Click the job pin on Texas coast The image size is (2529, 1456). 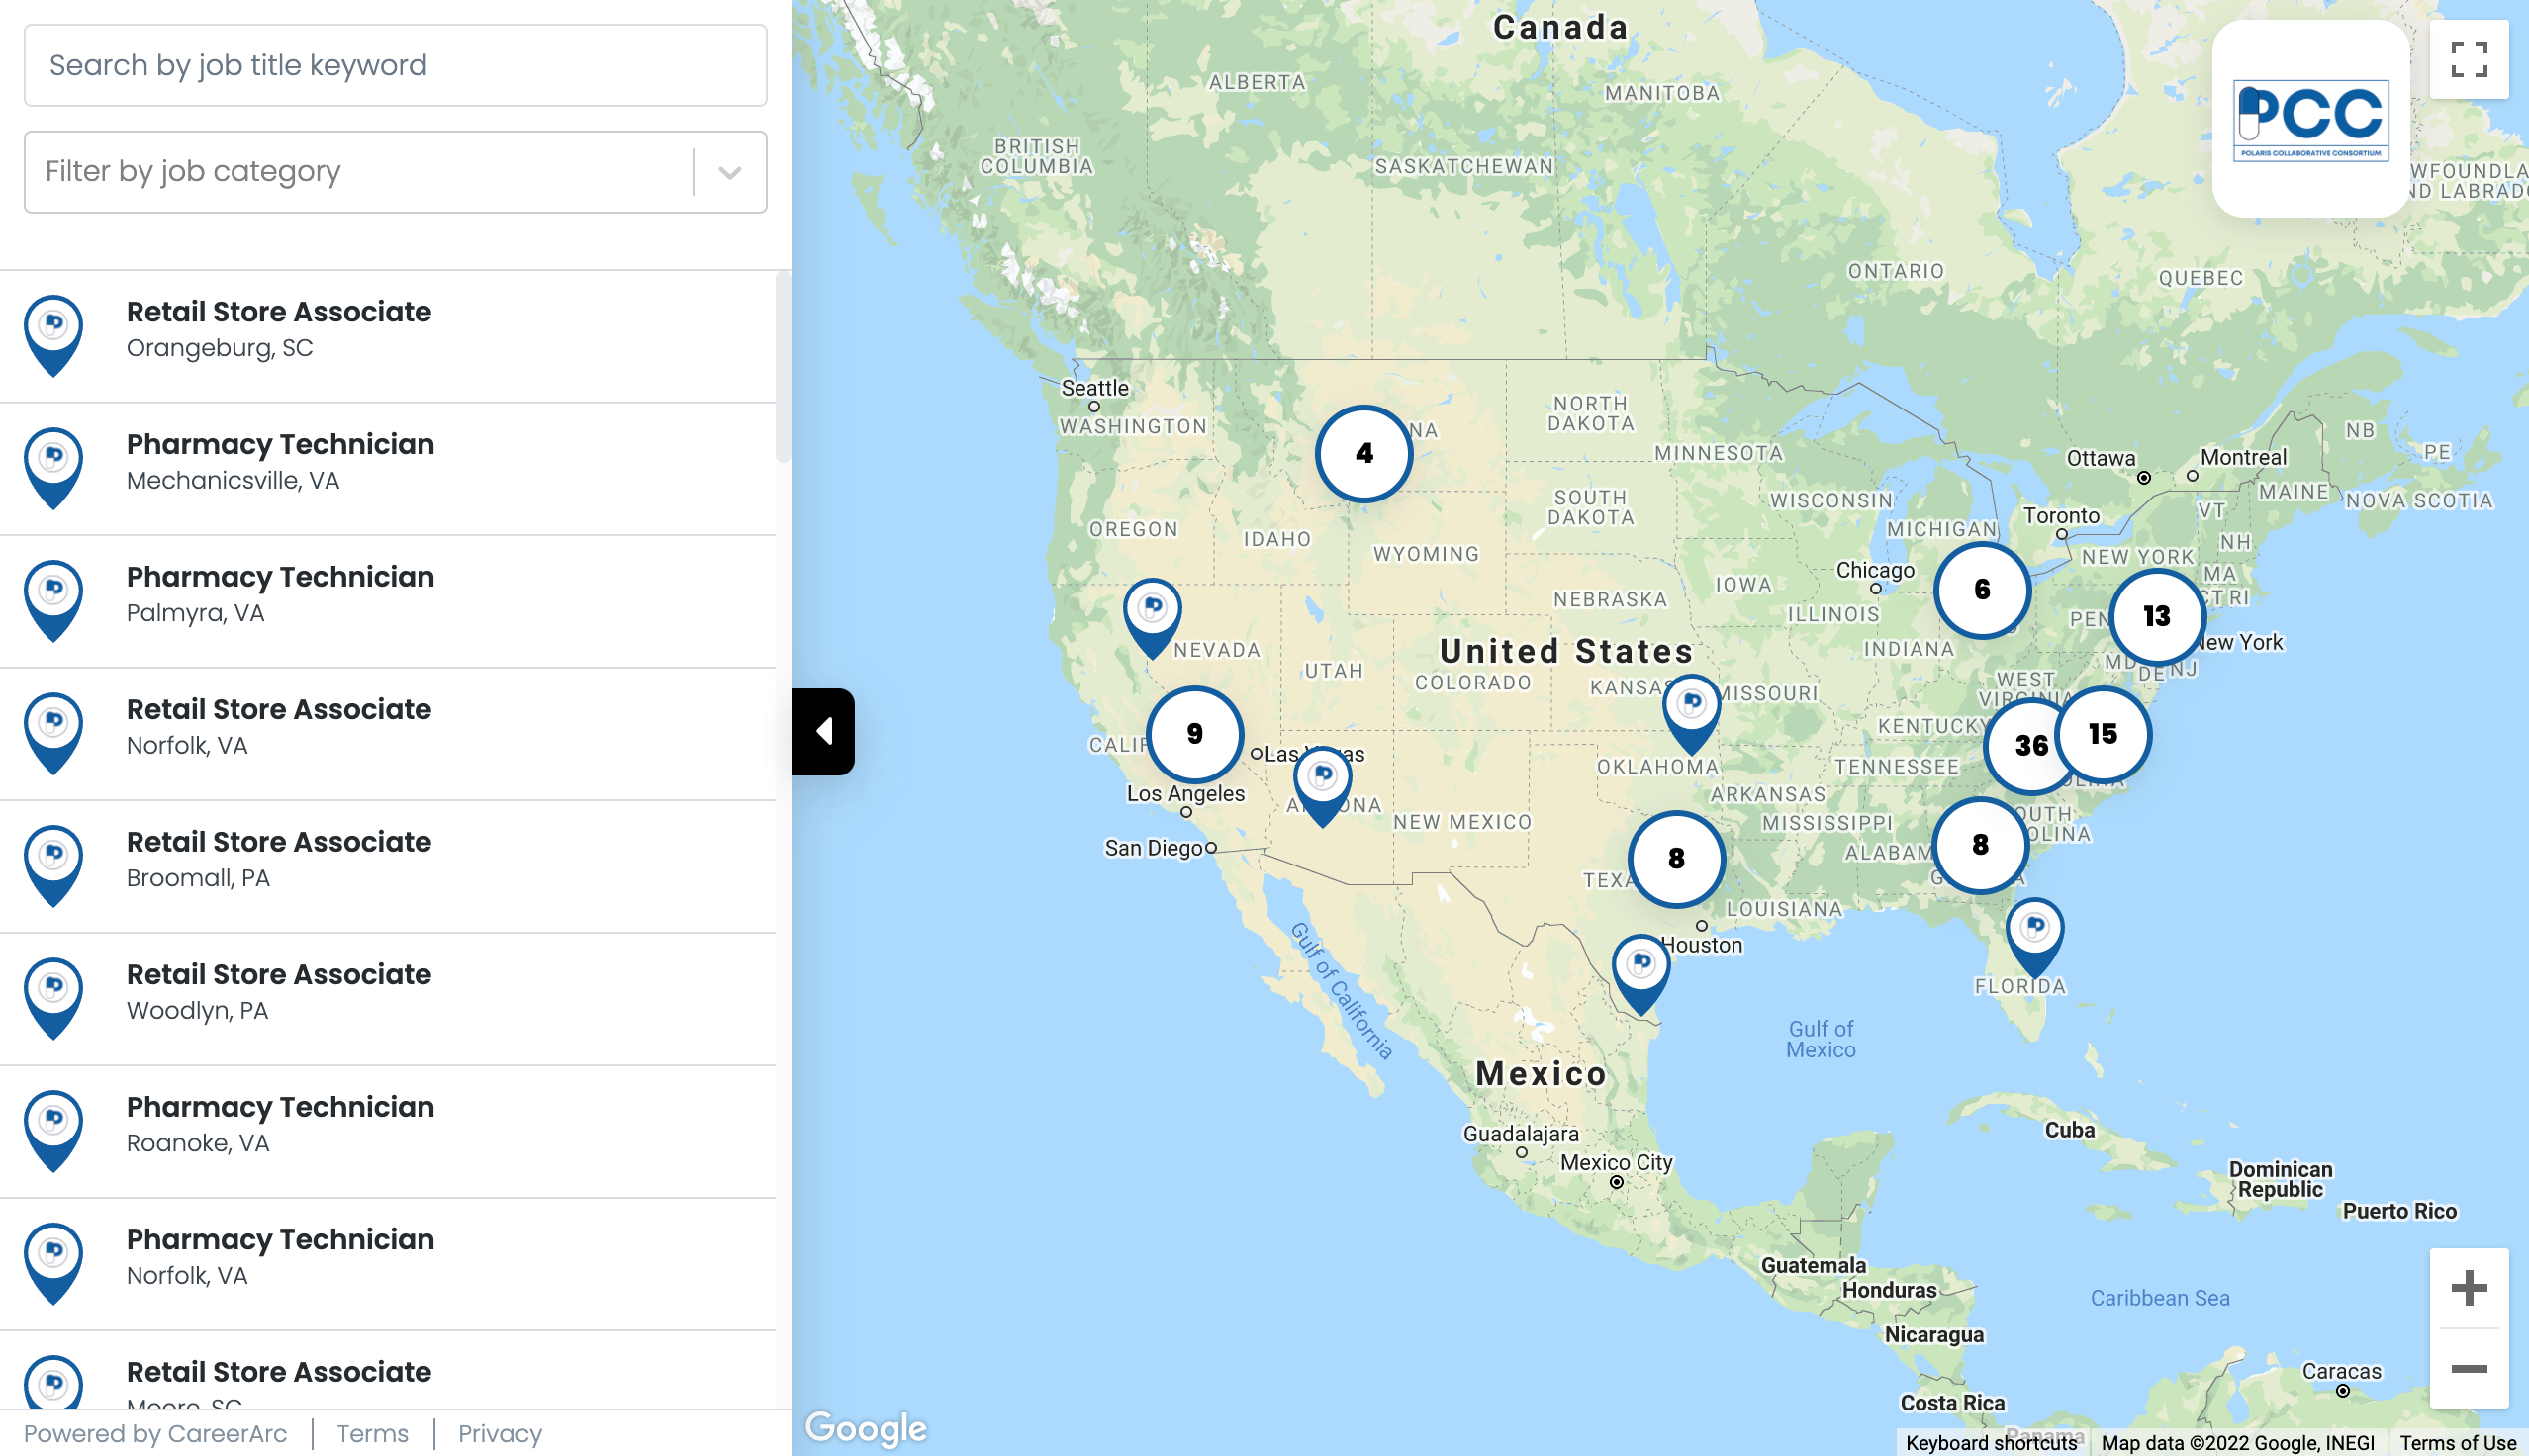[1641, 975]
